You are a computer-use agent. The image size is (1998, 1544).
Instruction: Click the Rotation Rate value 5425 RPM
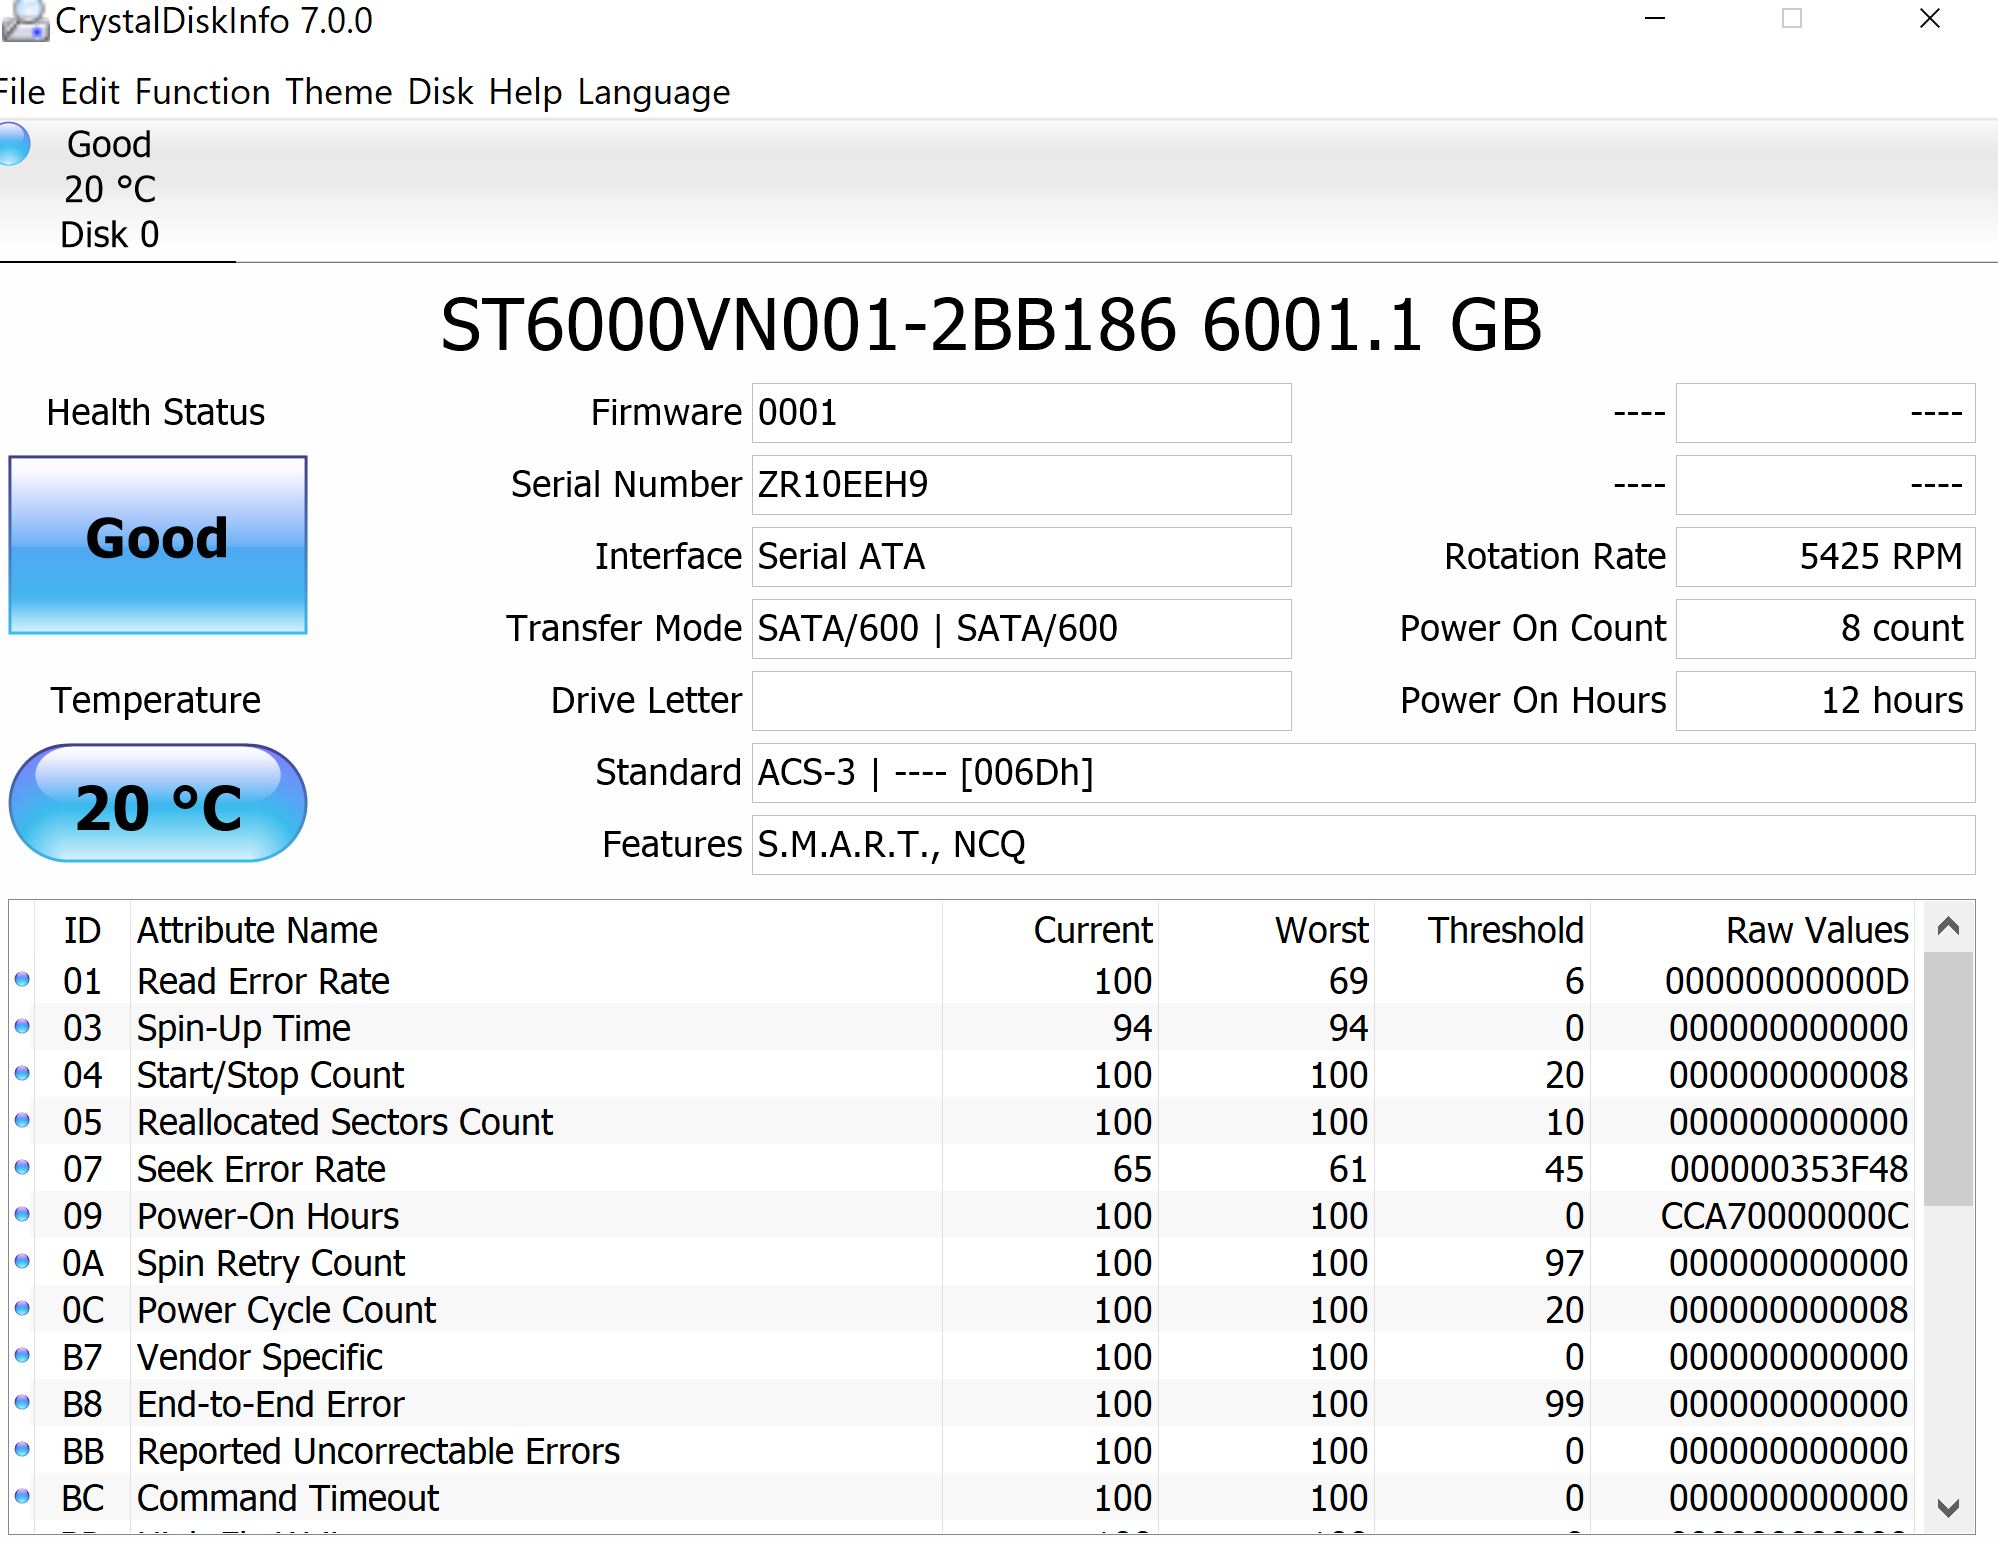(1825, 557)
